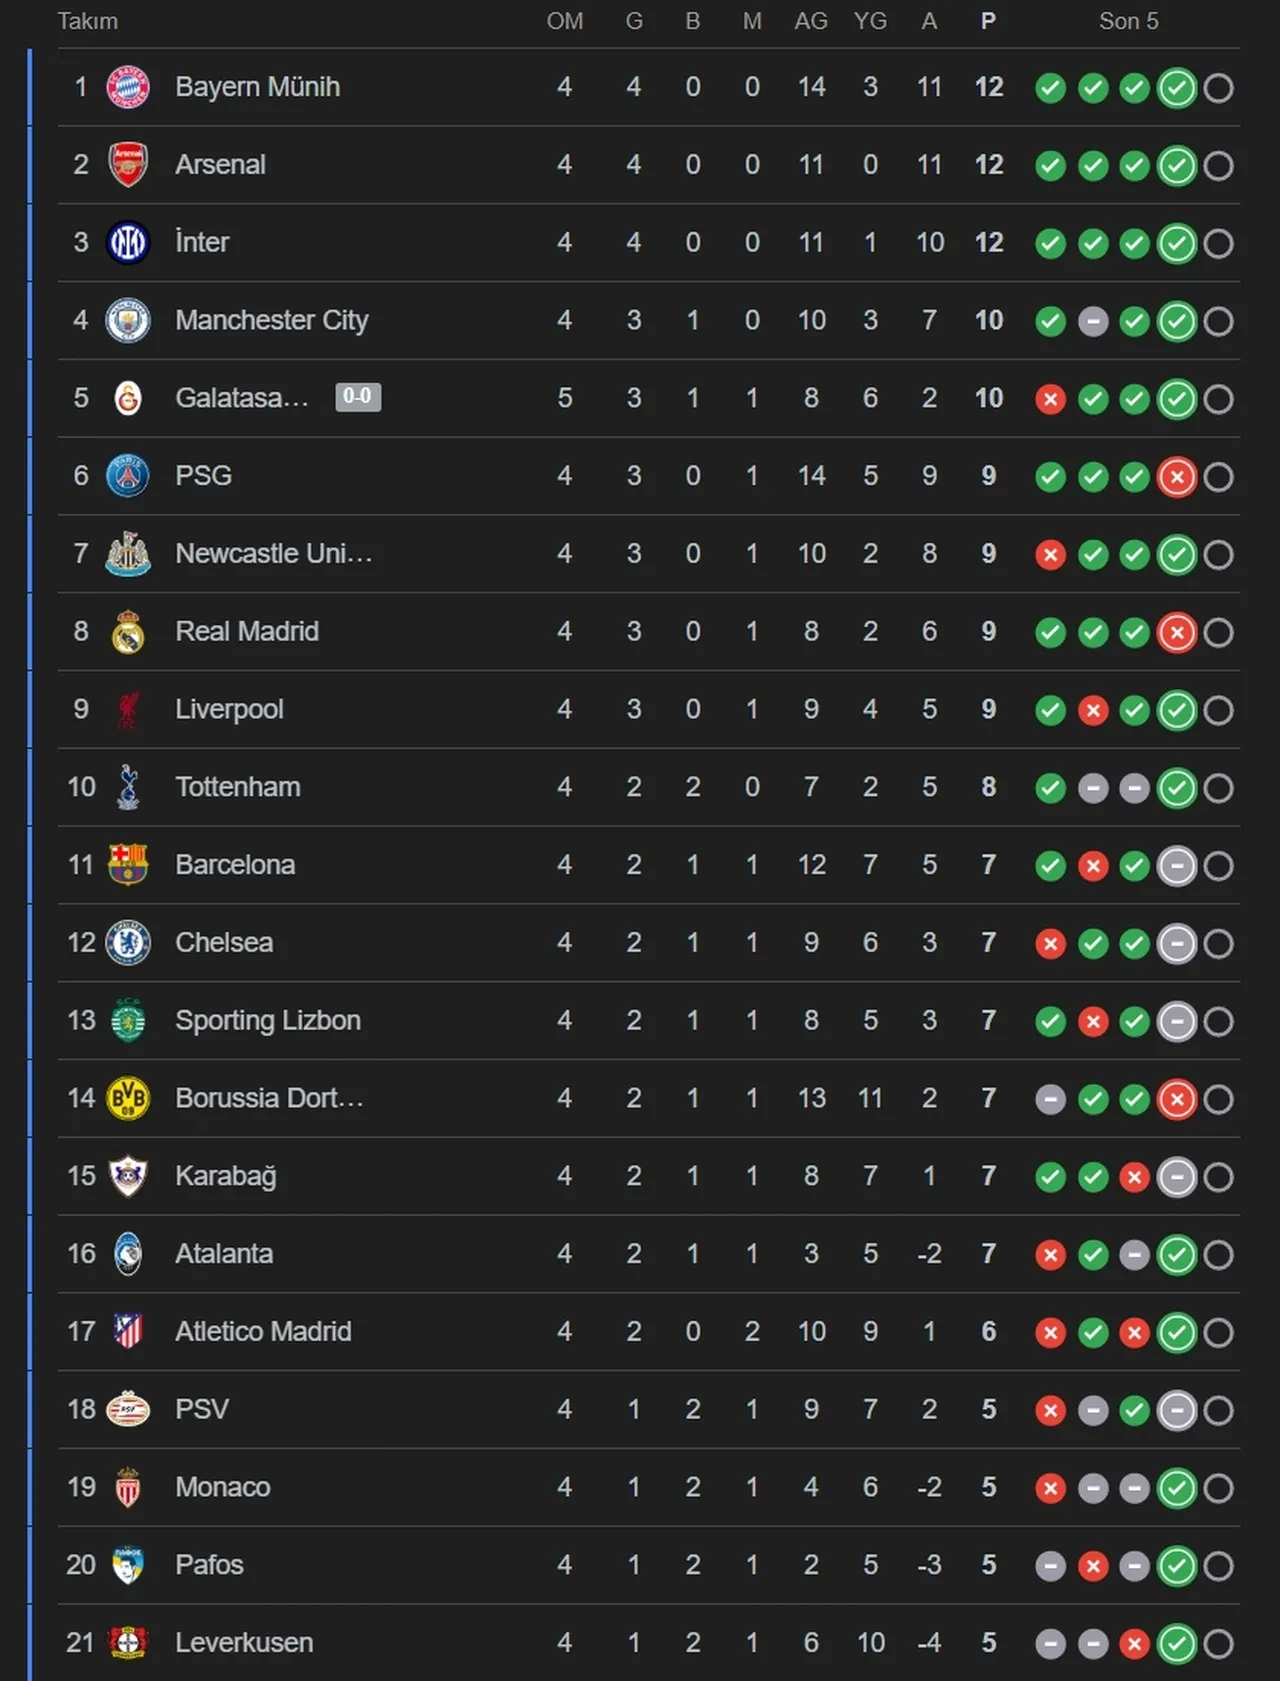The height and width of the screenshot is (1681, 1280).
Task: Click the Son 5 column header
Action: click(1128, 21)
